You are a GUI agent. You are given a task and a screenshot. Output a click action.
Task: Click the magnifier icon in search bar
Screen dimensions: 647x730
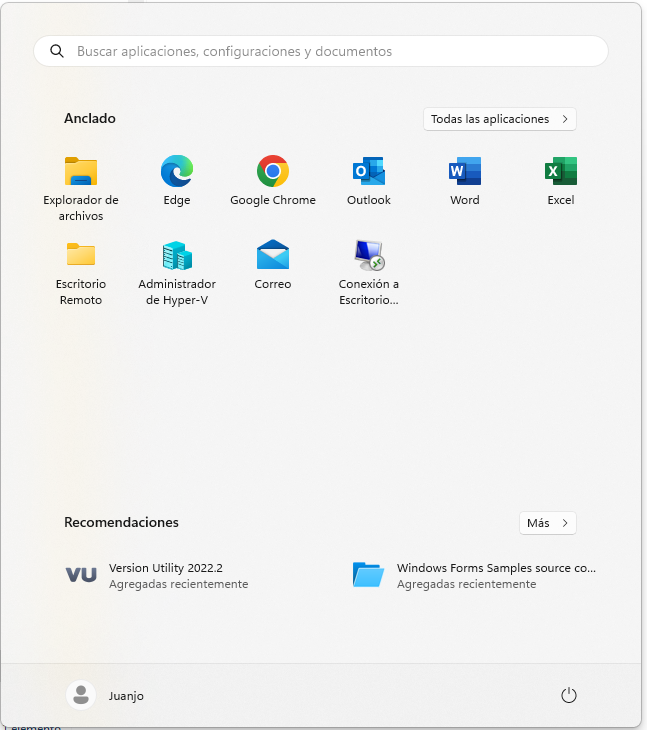pos(57,51)
